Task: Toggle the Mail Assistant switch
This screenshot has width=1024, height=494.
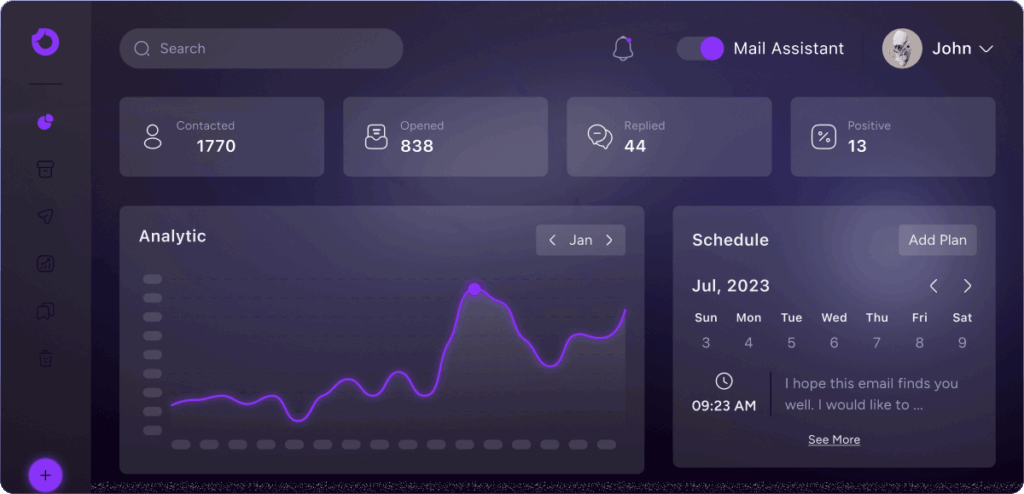Action: point(700,48)
